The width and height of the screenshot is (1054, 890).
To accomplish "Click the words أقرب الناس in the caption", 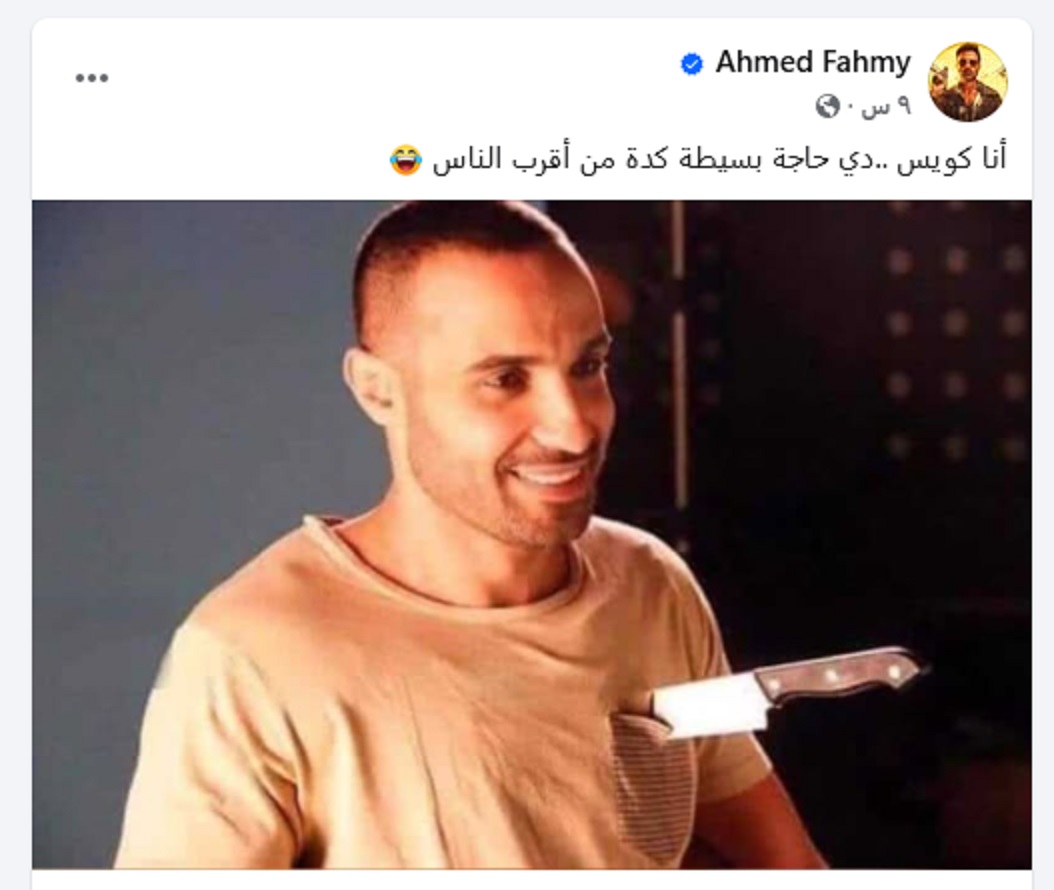I will (x=503, y=160).
